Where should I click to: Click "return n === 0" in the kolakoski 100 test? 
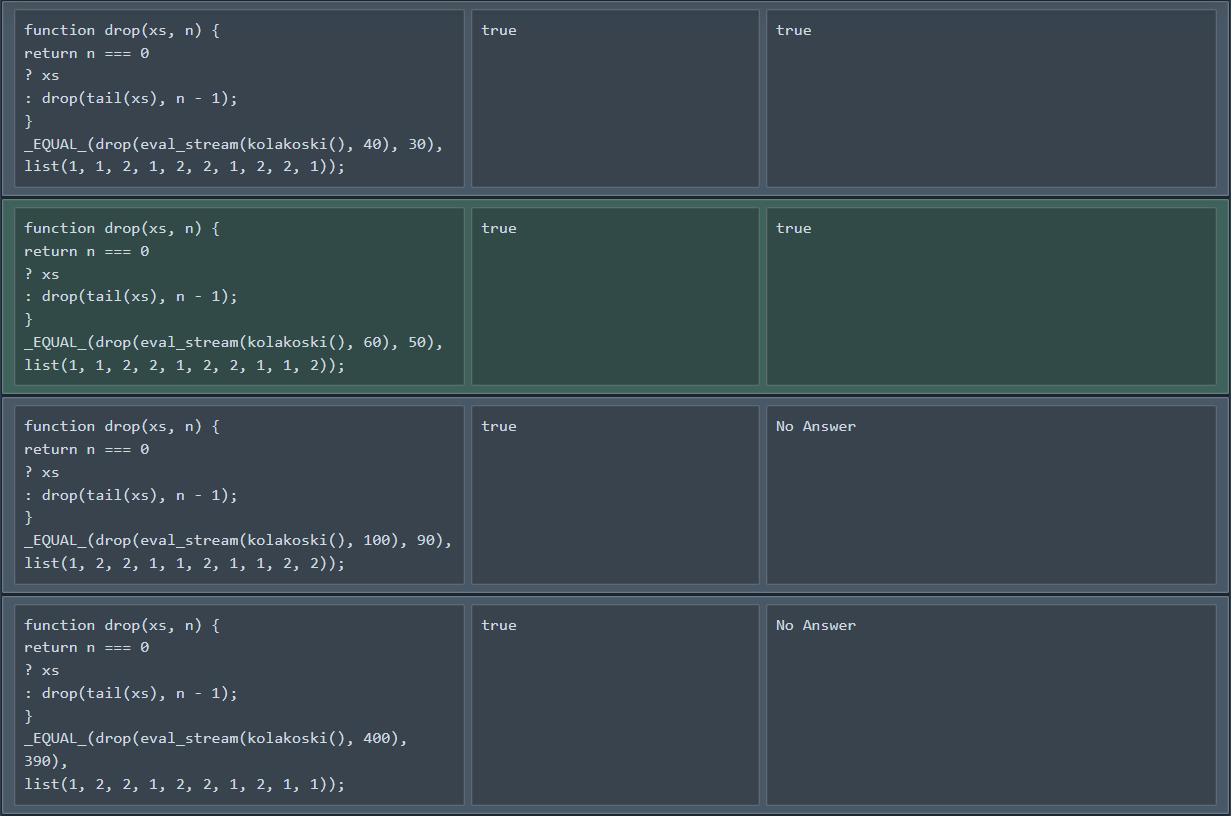pos(87,450)
